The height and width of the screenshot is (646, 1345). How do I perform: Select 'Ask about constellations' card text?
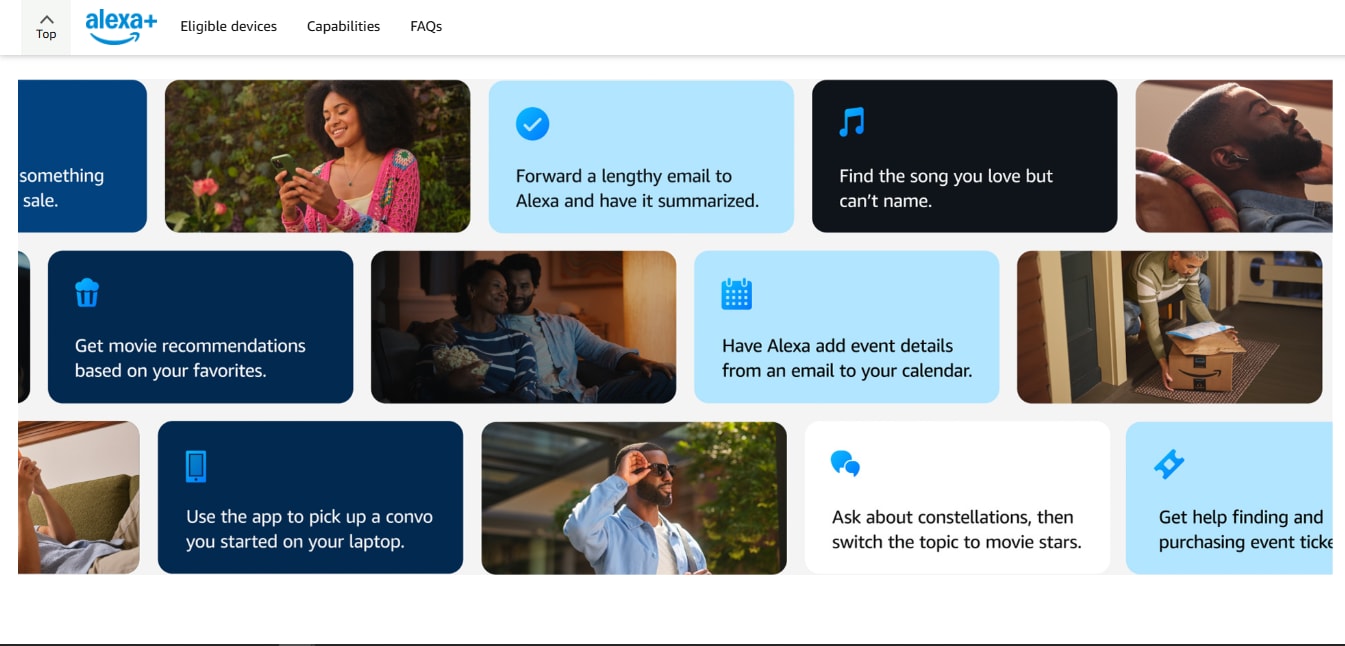point(957,529)
